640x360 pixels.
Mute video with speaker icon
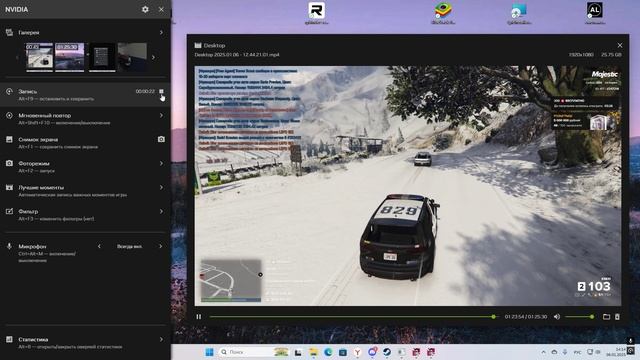[557, 317]
